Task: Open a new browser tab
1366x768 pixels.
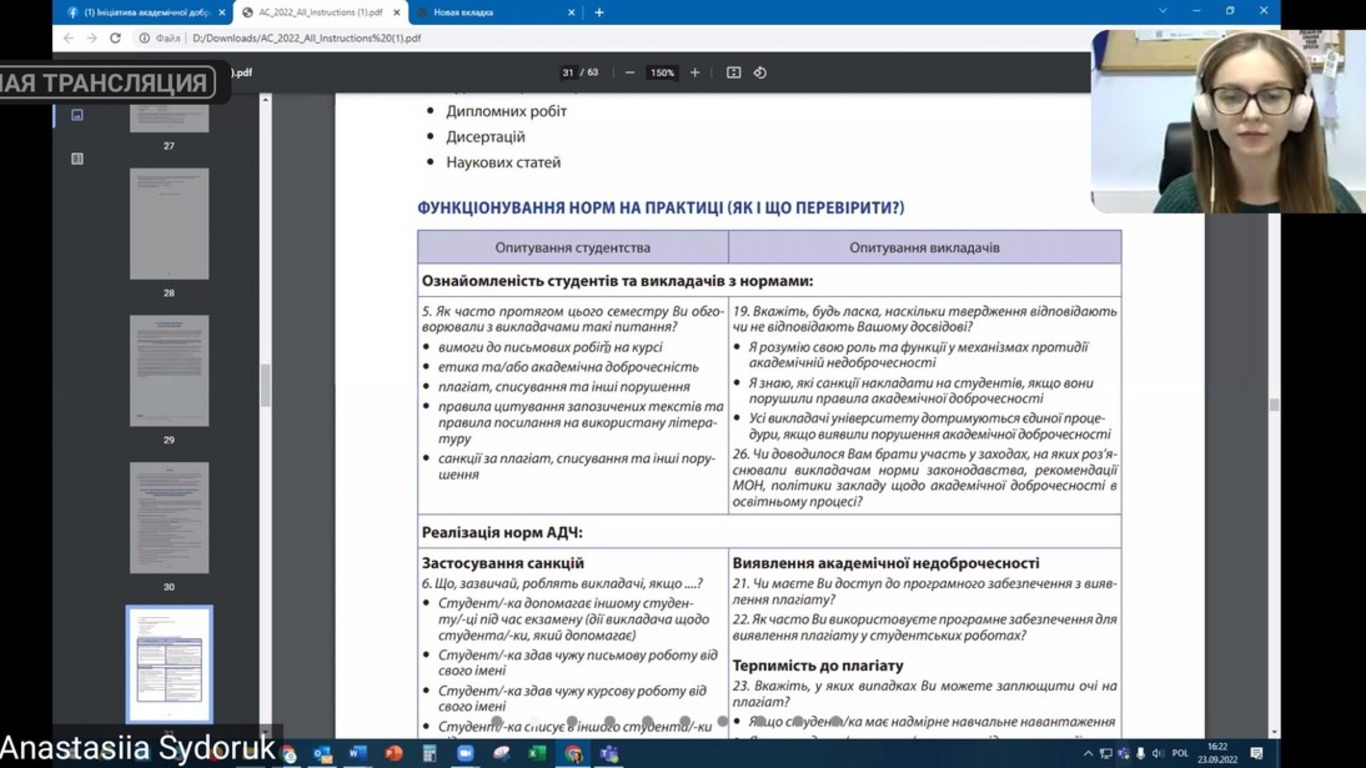Action: tap(599, 12)
